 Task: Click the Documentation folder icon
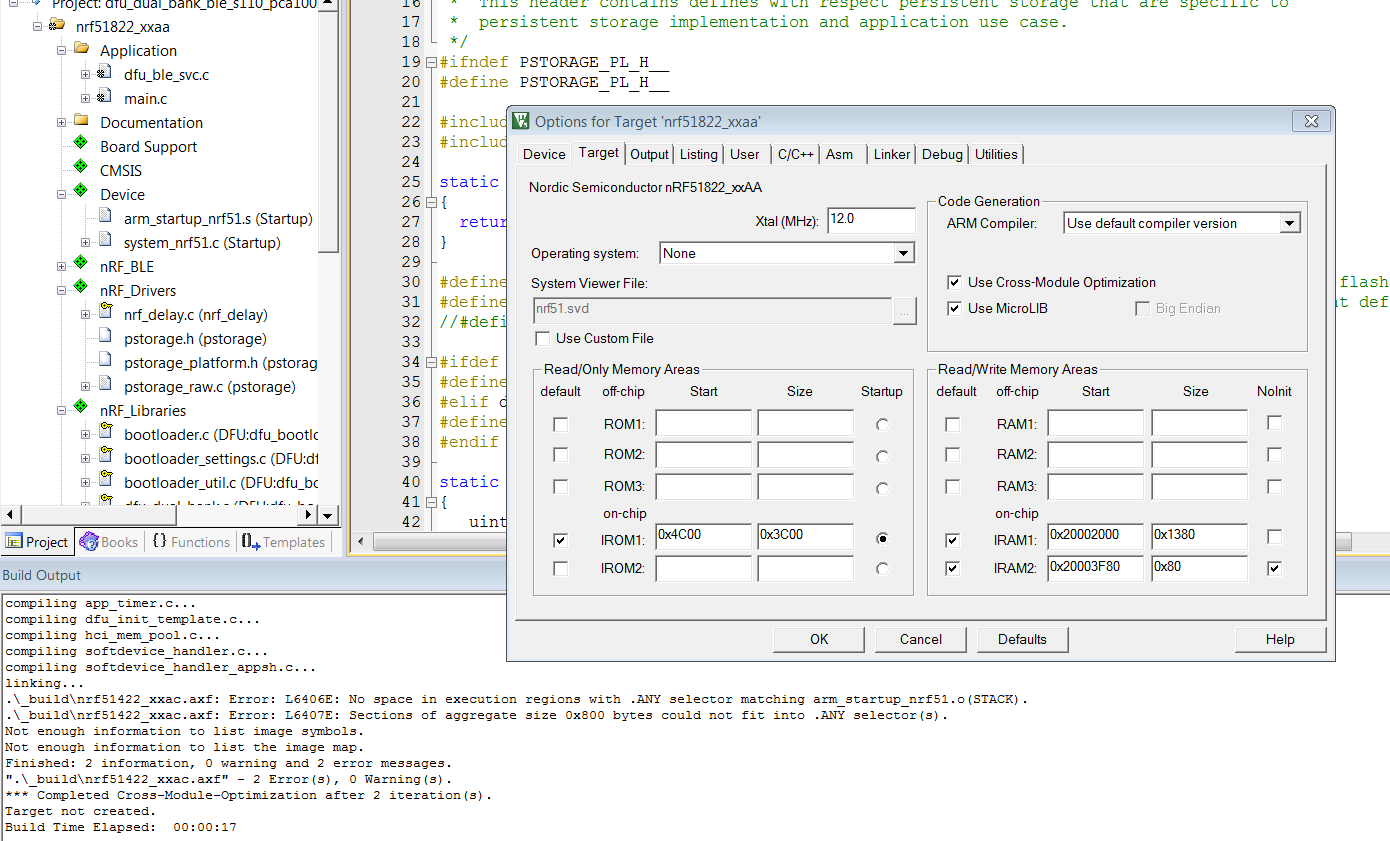pyautogui.click(x=81, y=122)
